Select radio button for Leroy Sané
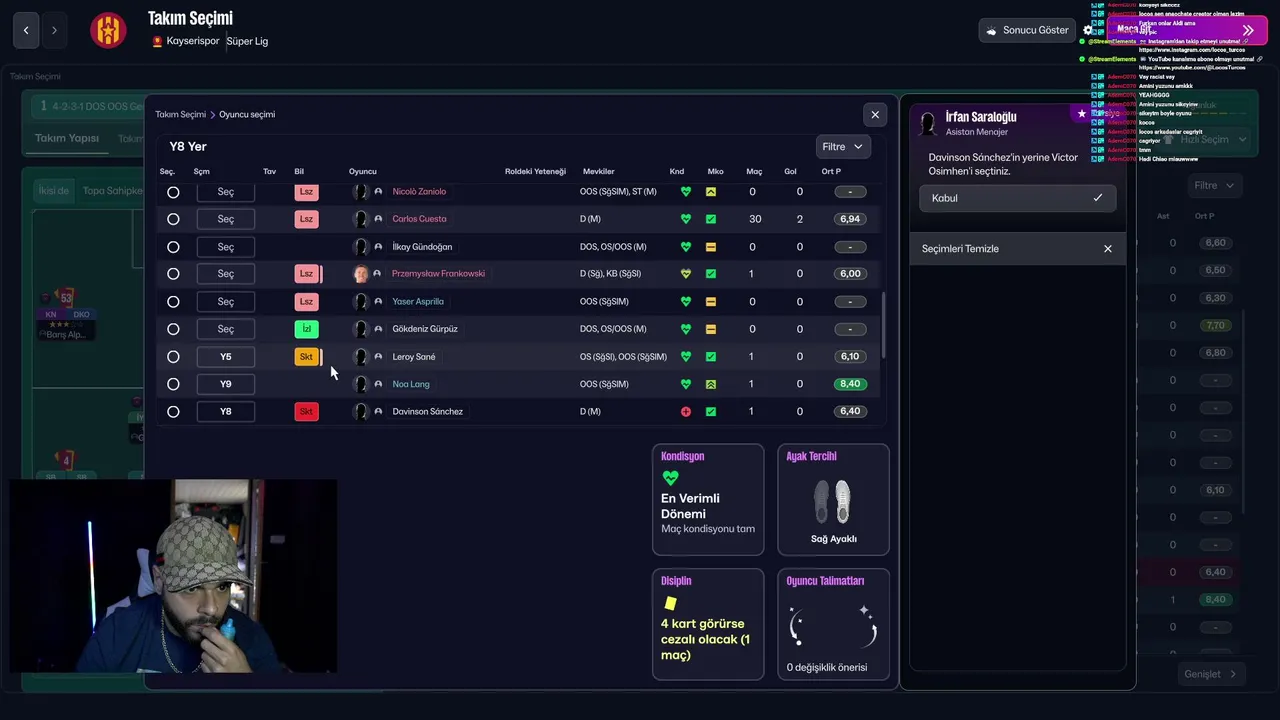Image resolution: width=1280 pixels, height=720 pixels. (173, 357)
